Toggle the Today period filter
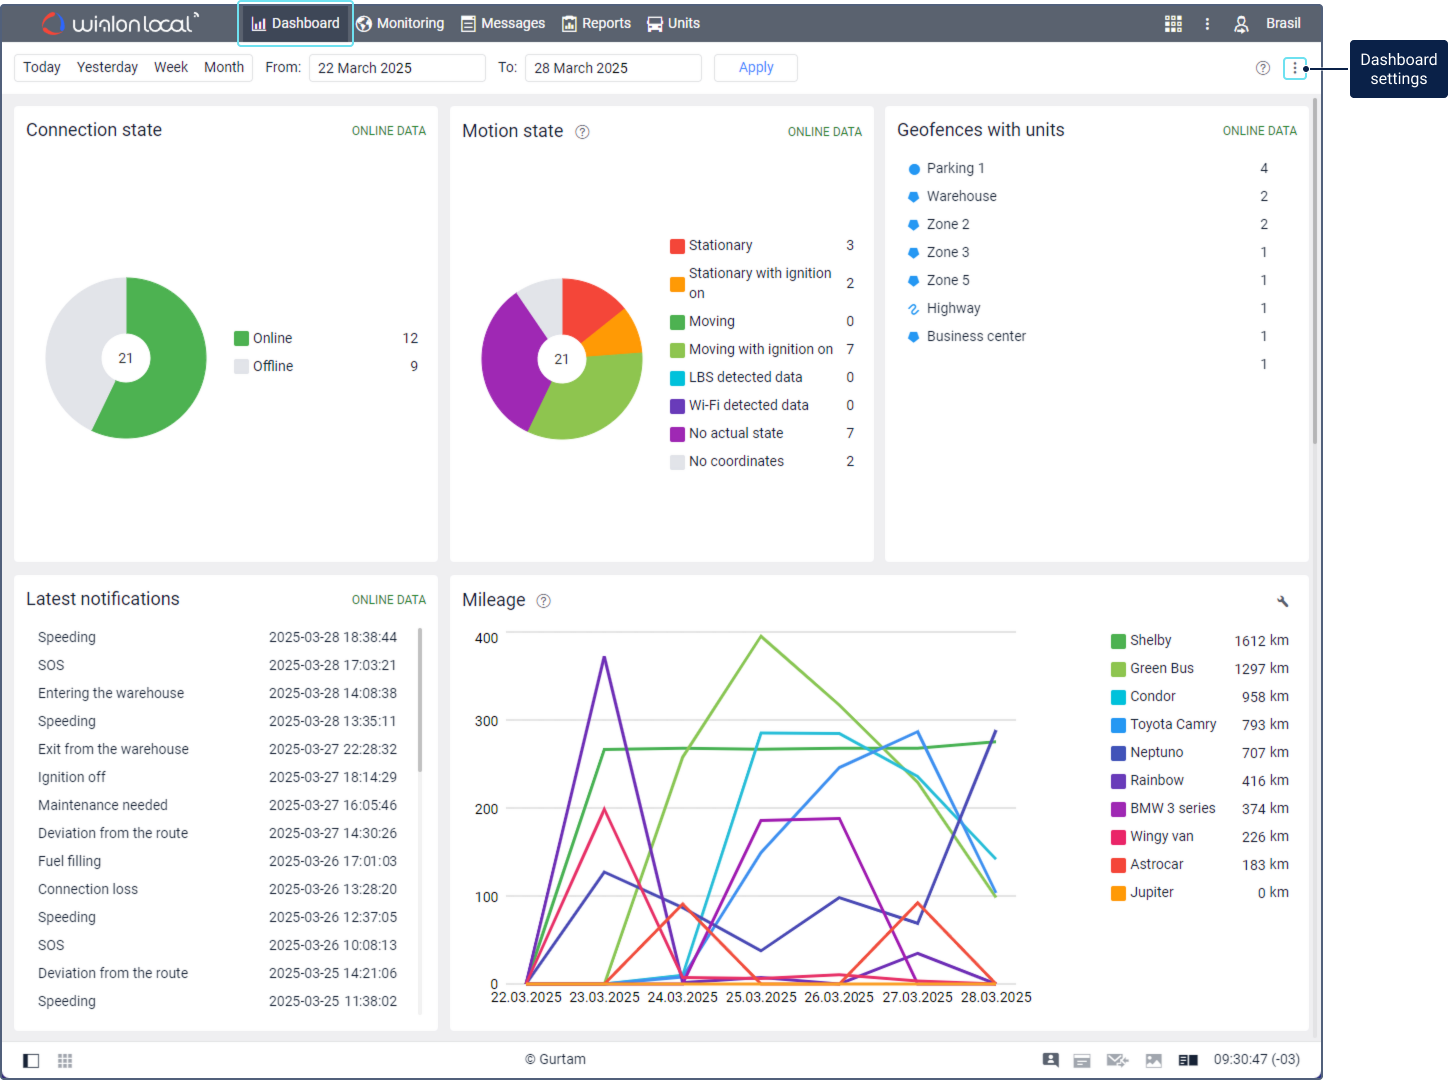 [42, 67]
